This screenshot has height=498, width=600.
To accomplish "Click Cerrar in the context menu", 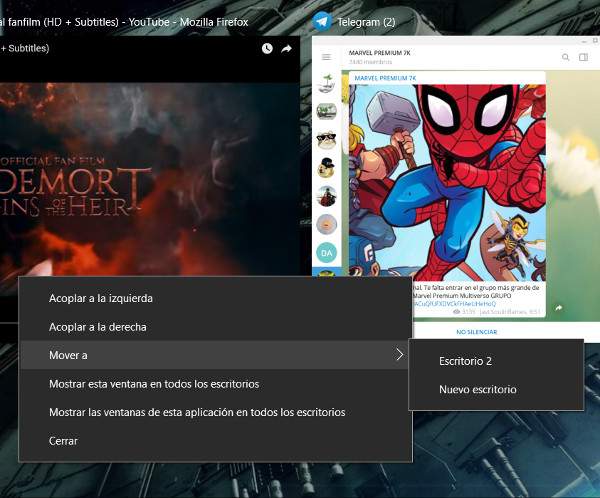I will (x=63, y=441).
